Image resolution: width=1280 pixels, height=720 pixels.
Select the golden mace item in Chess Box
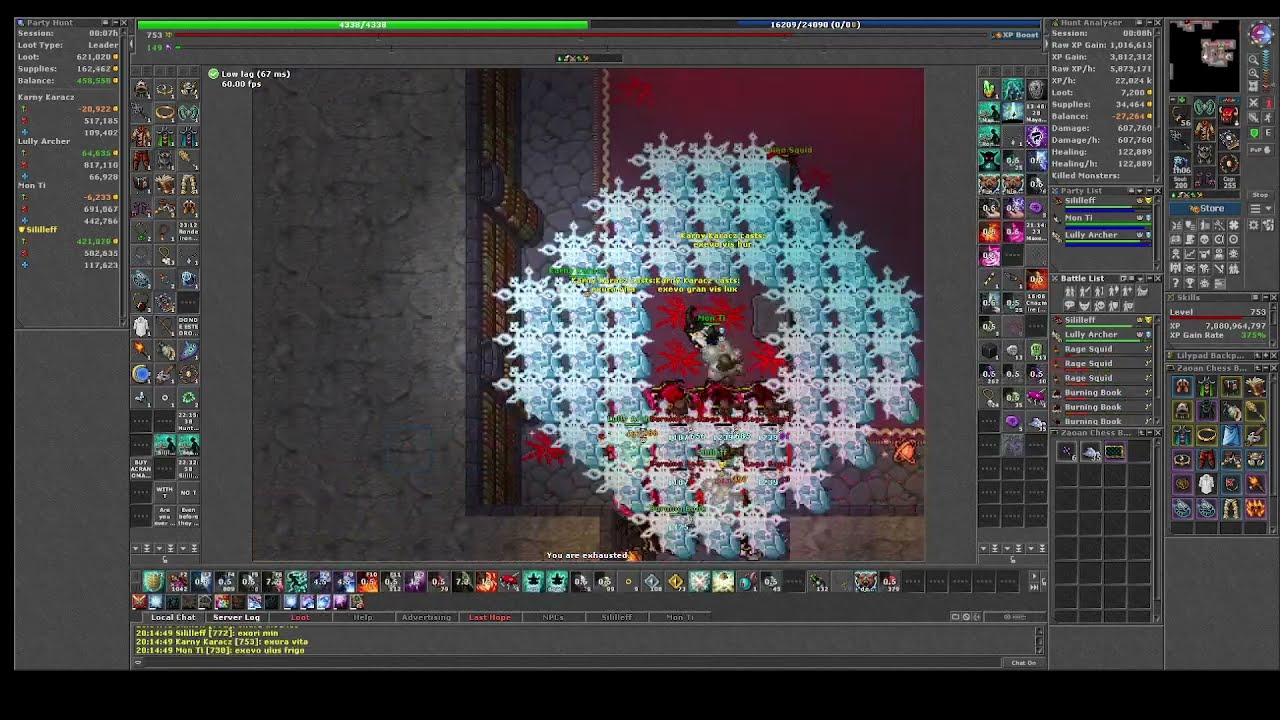point(1256,411)
